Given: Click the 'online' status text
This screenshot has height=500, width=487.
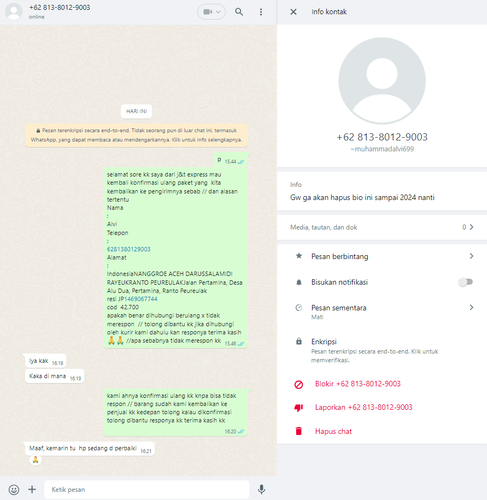Looking at the screenshot, I should 36,17.
